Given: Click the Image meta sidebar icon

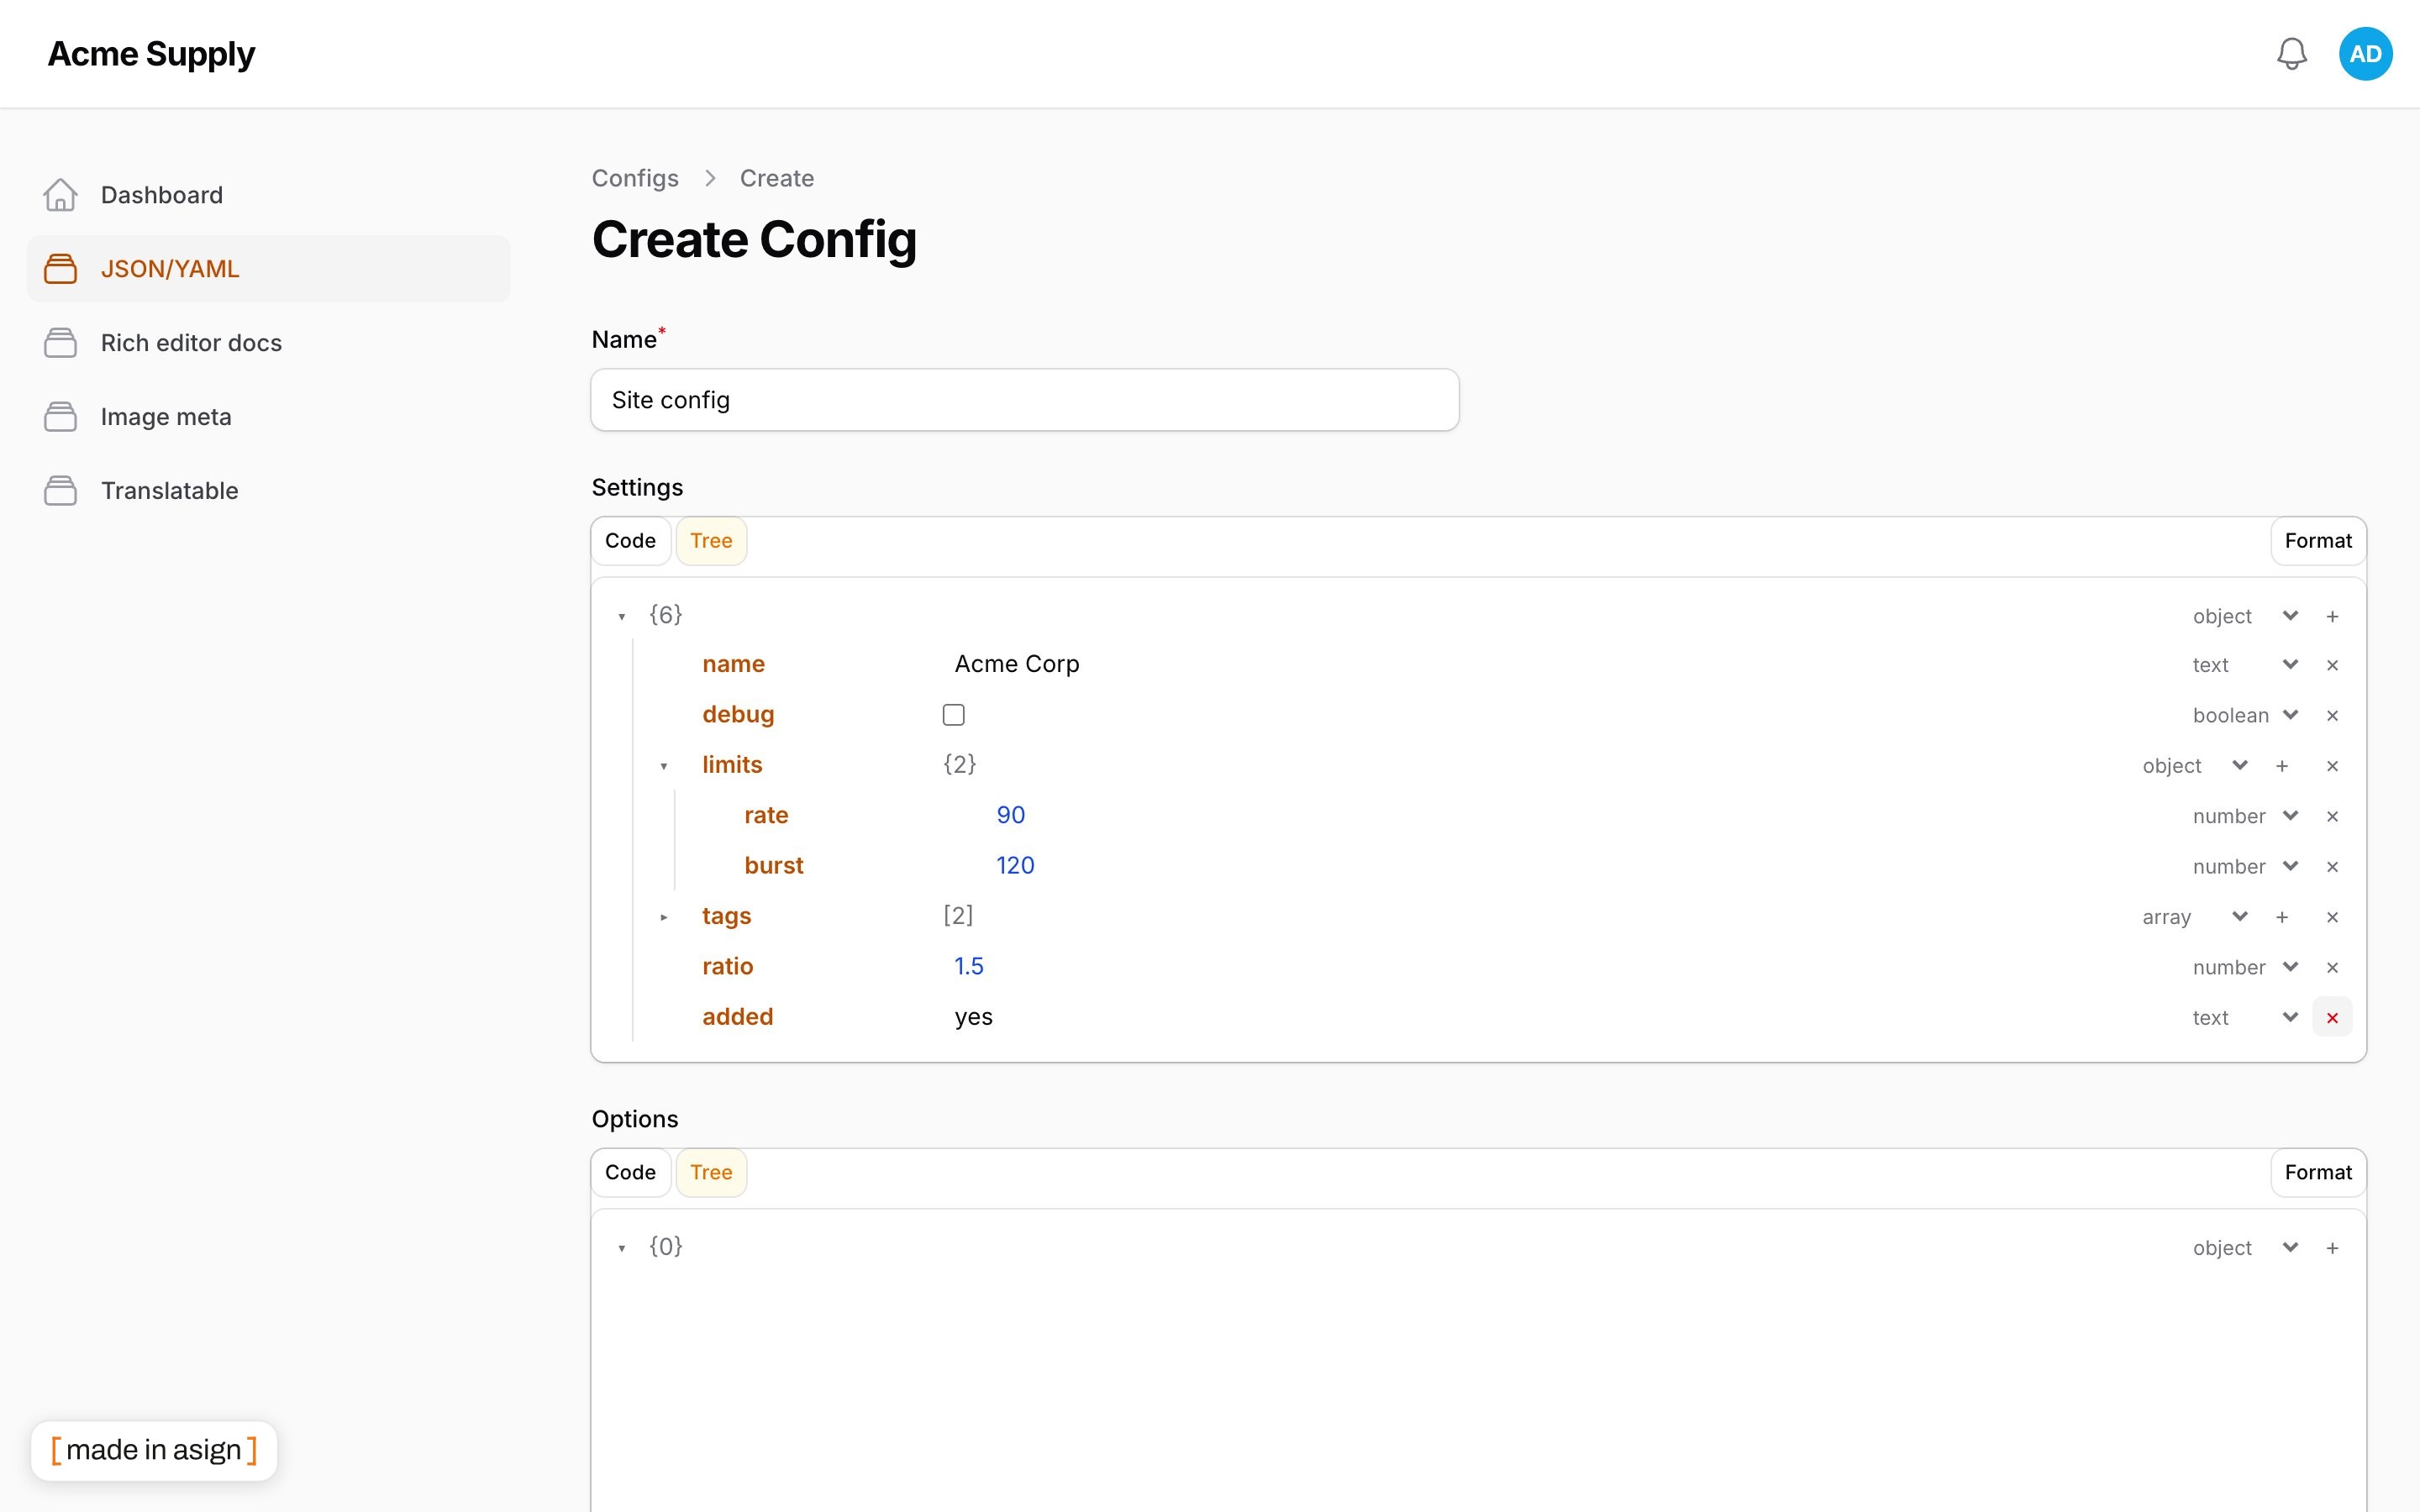Looking at the screenshot, I should pos(60,417).
